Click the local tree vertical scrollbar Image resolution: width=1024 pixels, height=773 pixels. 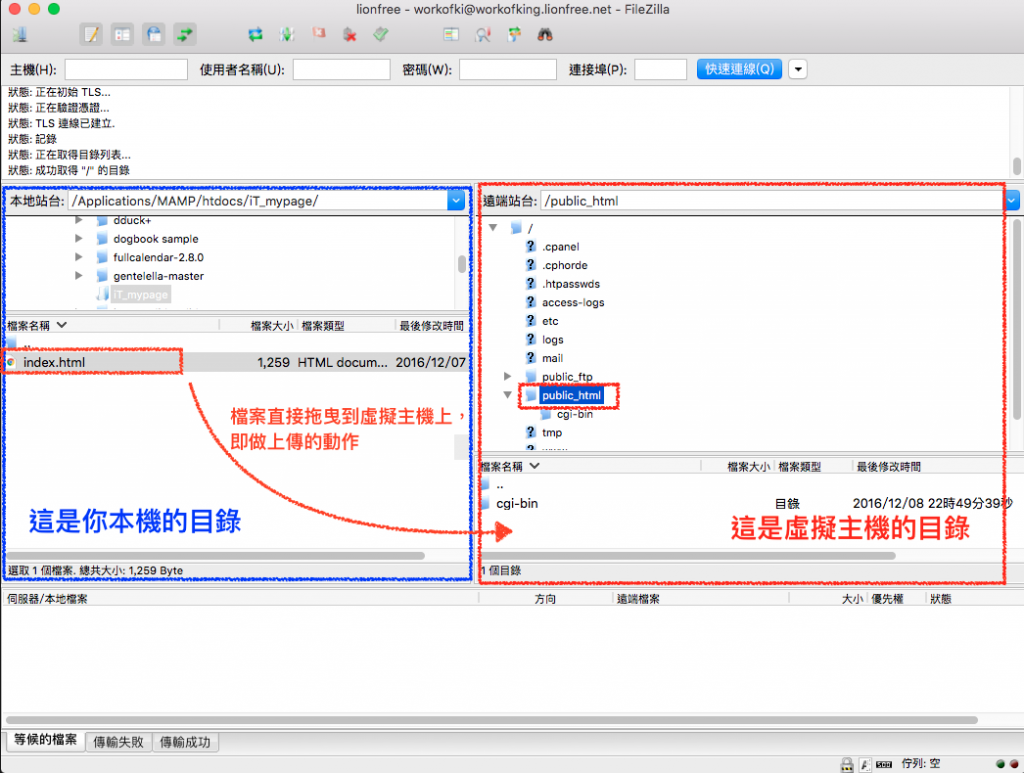(x=462, y=264)
